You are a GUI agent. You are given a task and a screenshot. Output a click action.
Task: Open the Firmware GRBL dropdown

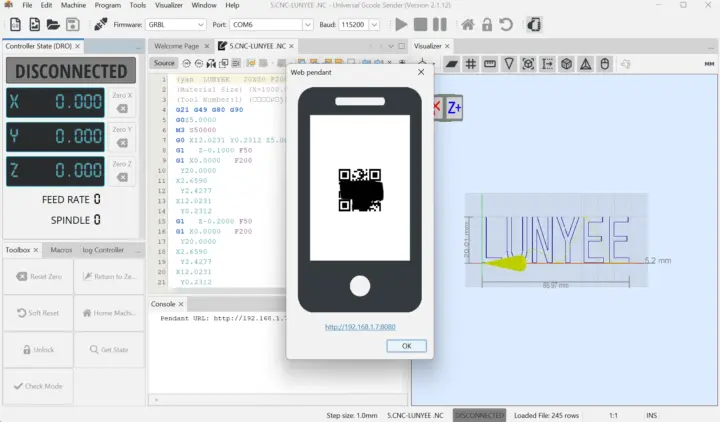pyautogui.click(x=175, y=24)
